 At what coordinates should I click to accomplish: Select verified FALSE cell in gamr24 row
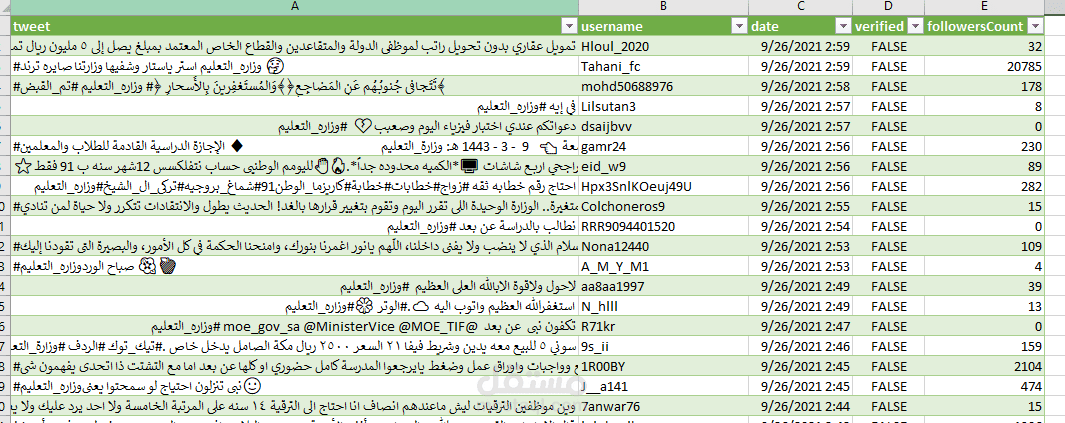click(x=888, y=147)
